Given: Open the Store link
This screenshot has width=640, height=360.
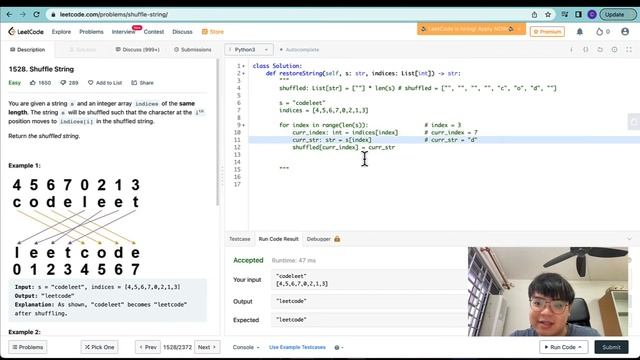Looking at the screenshot, I should click(x=213, y=31).
